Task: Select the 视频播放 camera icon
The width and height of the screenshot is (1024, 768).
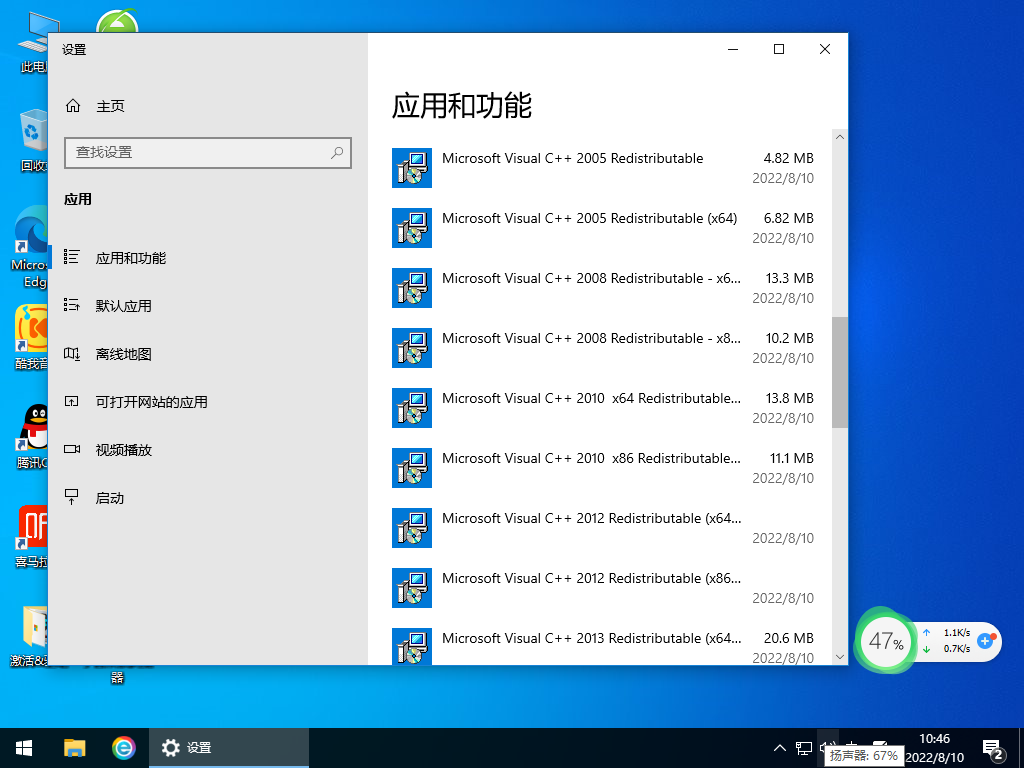Action: (x=72, y=449)
